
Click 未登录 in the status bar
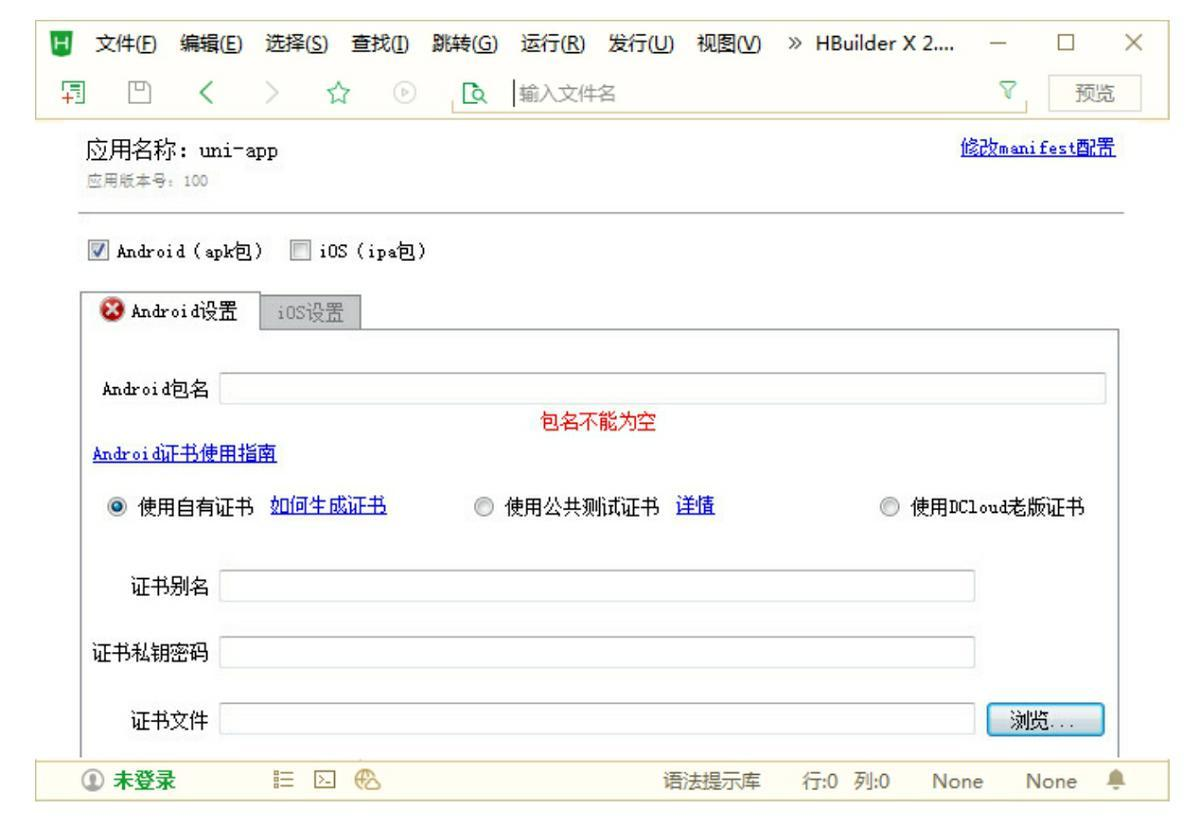click(x=143, y=780)
